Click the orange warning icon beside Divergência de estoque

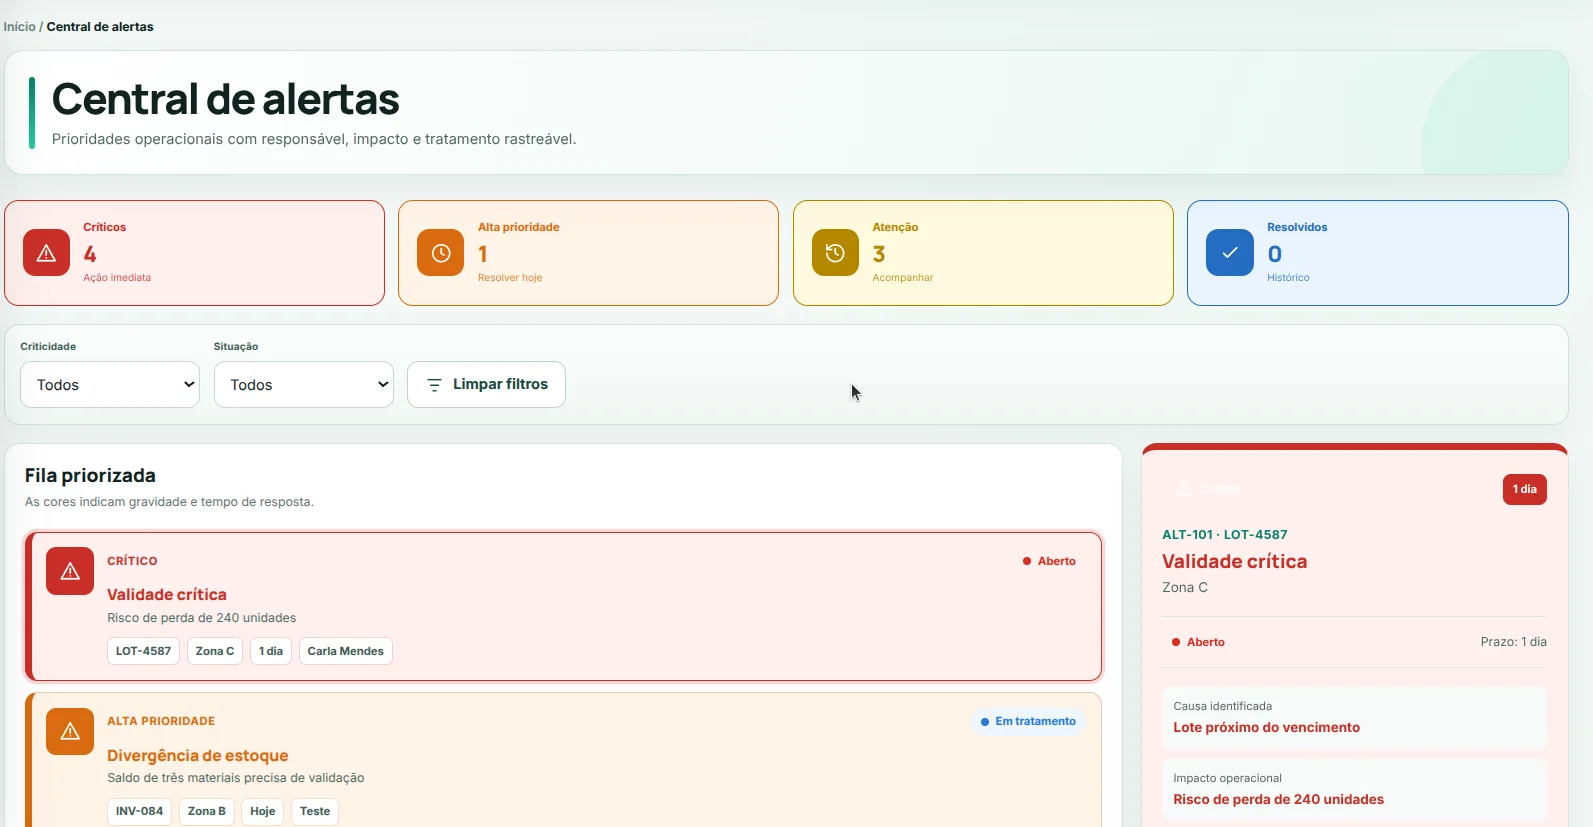pyautogui.click(x=70, y=731)
